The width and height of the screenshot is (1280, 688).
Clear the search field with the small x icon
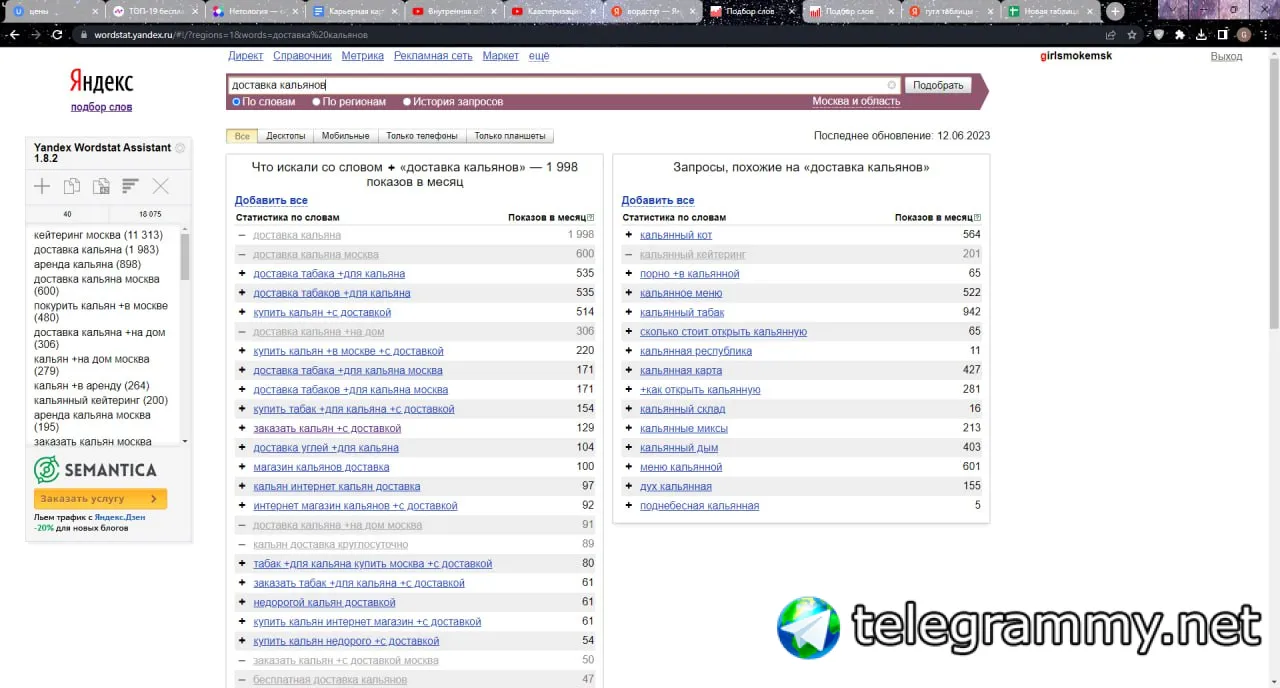892,85
